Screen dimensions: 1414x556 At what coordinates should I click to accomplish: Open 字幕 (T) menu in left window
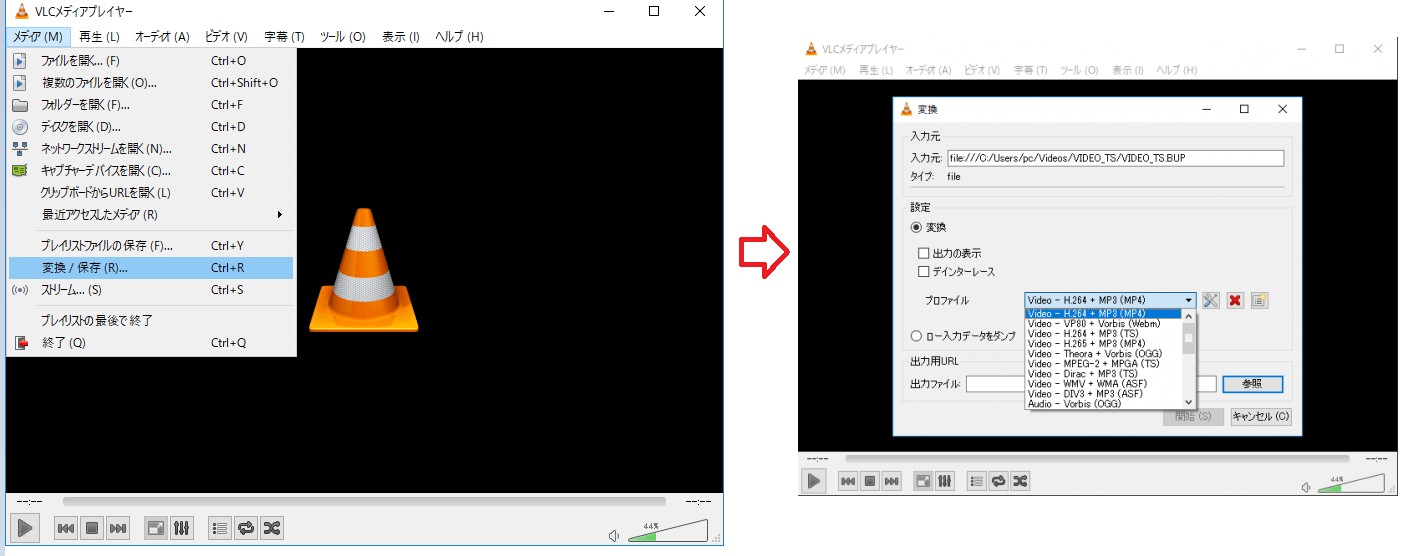(x=284, y=37)
